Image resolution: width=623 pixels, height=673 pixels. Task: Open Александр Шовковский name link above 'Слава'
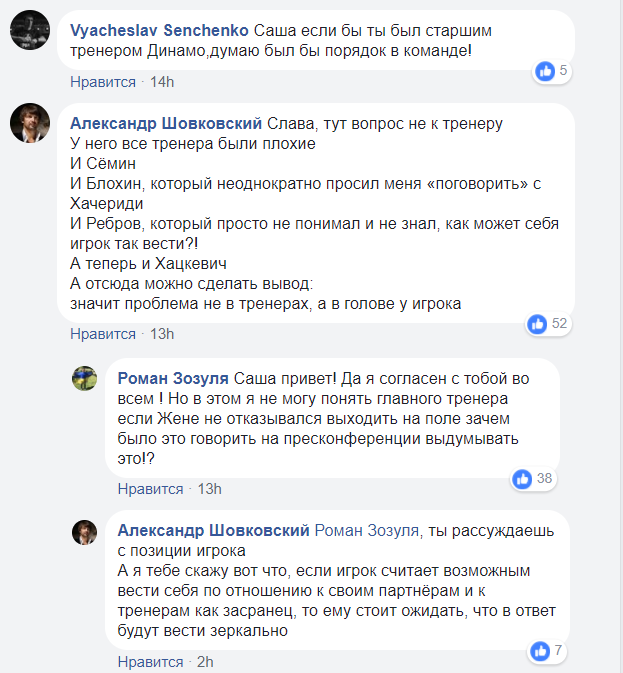[x=167, y=123]
